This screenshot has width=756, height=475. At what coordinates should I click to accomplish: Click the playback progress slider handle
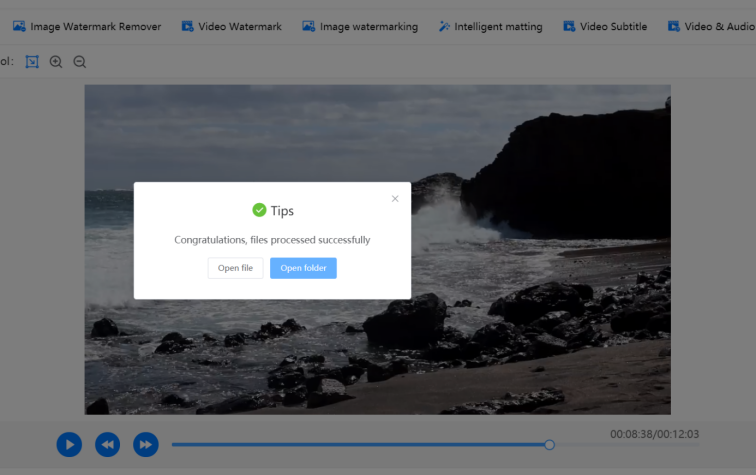point(549,445)
